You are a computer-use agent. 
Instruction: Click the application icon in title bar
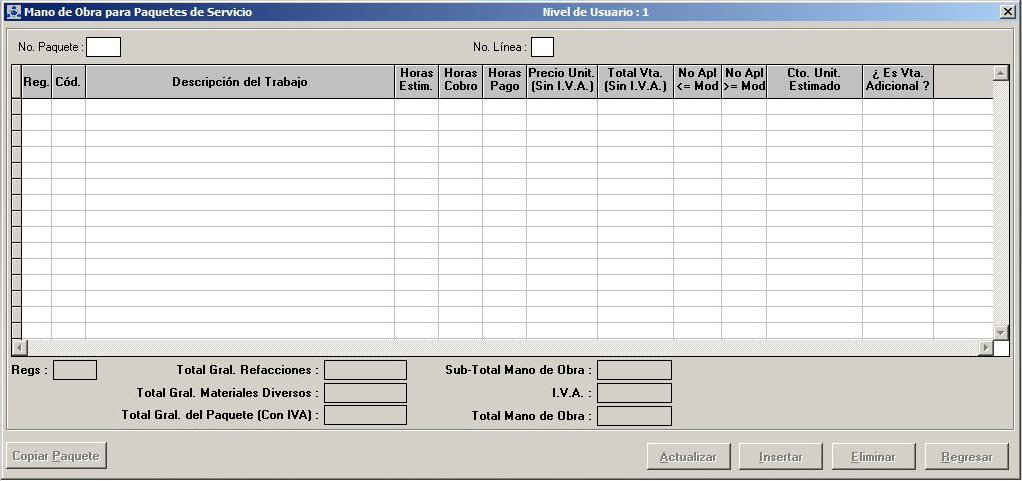point(13,12)
